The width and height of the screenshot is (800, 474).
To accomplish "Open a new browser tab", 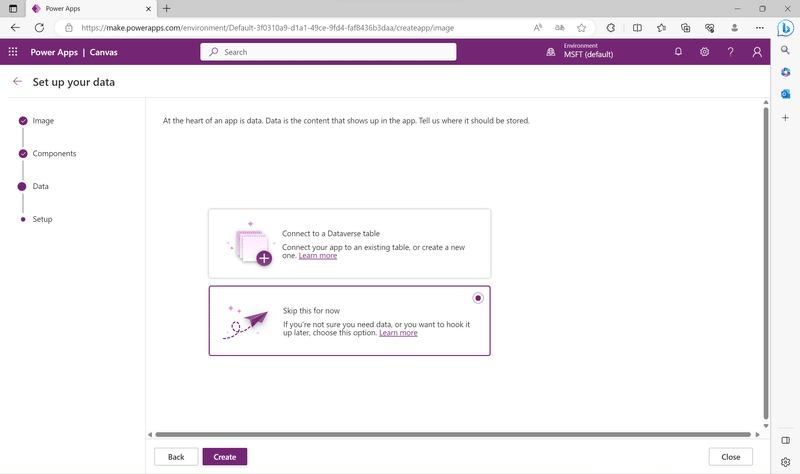I will (167, 8).
